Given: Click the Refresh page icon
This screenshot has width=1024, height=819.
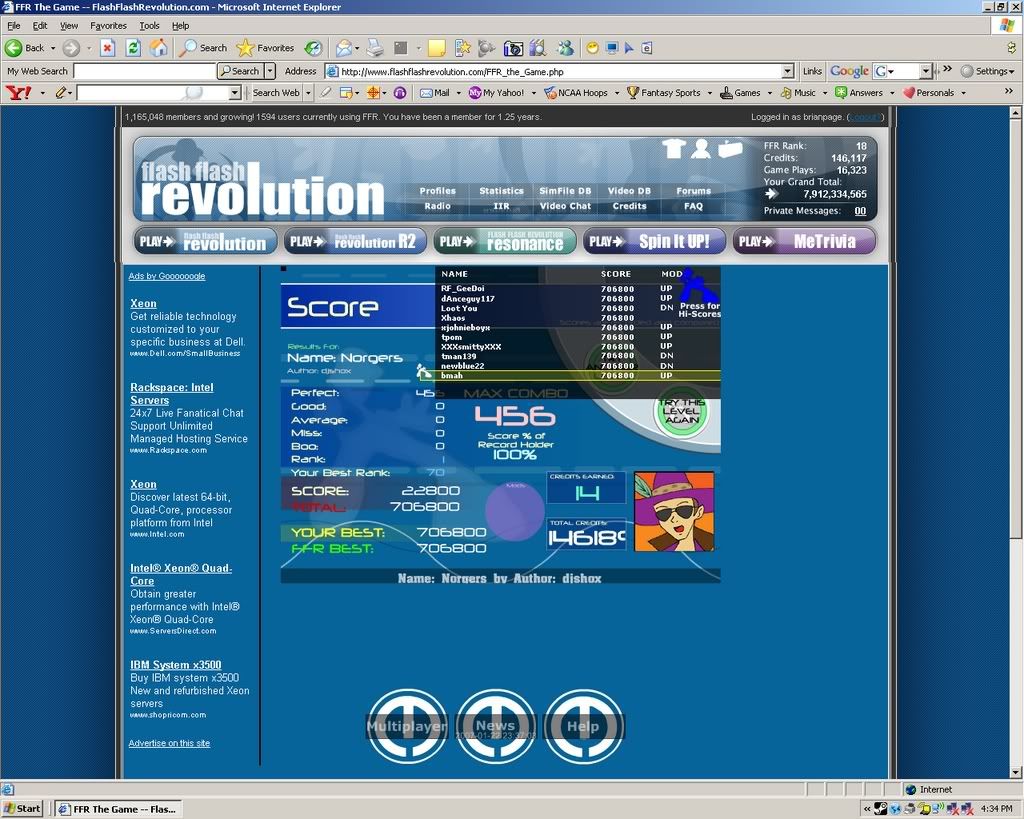Looking at the screenshot, I should tap(133, 48).
